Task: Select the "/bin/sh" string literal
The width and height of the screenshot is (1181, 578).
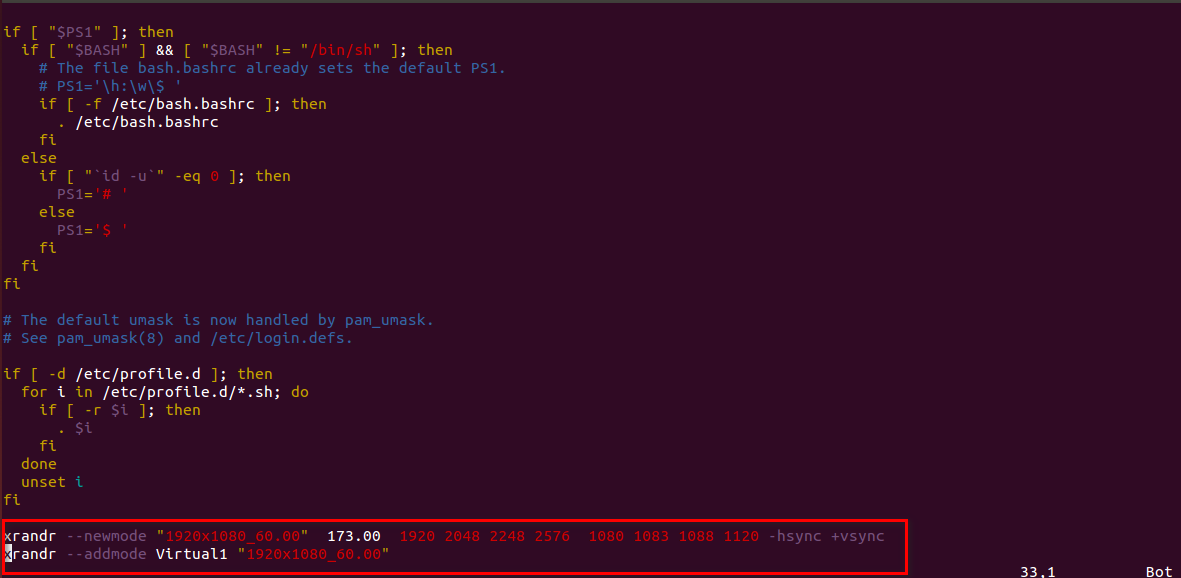Action: (x=332, y=49)
